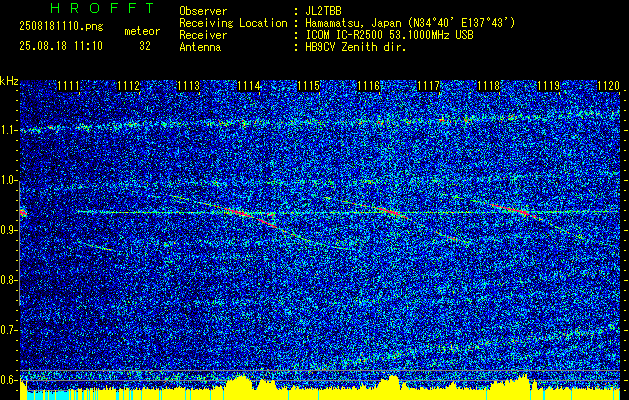The image size is (629, 400).
Task: Click the 1114 time marker
Action: pos(249,85)
